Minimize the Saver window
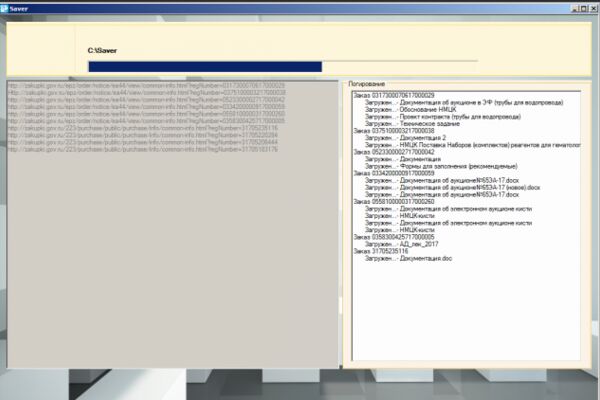 (x=574, y=9)
